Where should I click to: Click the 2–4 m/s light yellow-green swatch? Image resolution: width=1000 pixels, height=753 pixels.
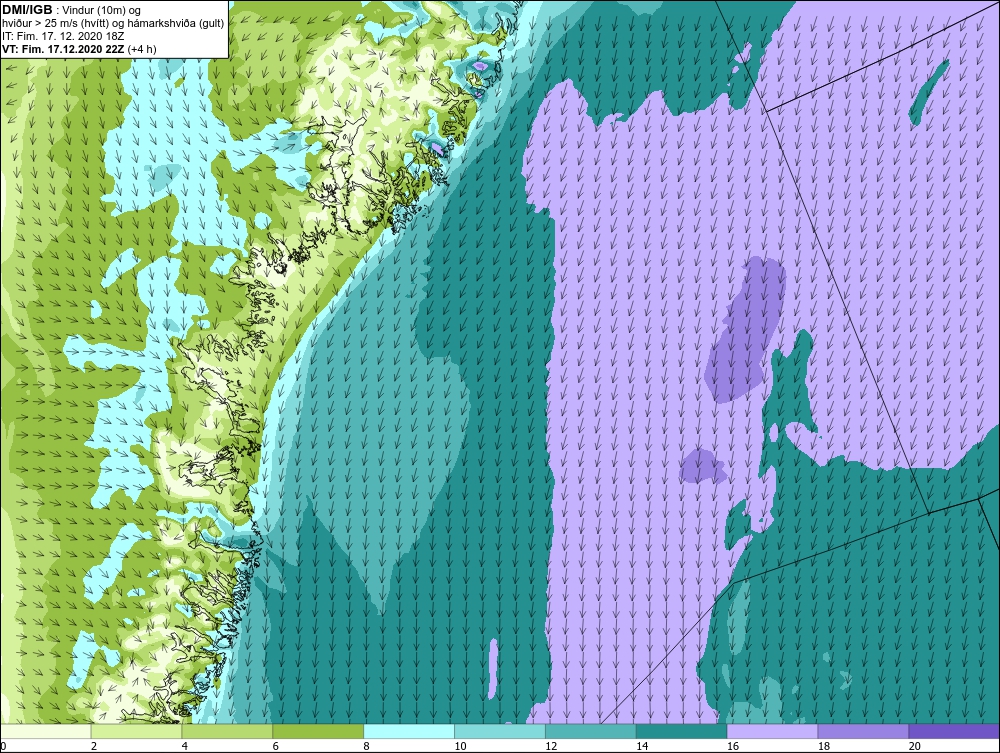pyautogui.click(x=136, y=731)
